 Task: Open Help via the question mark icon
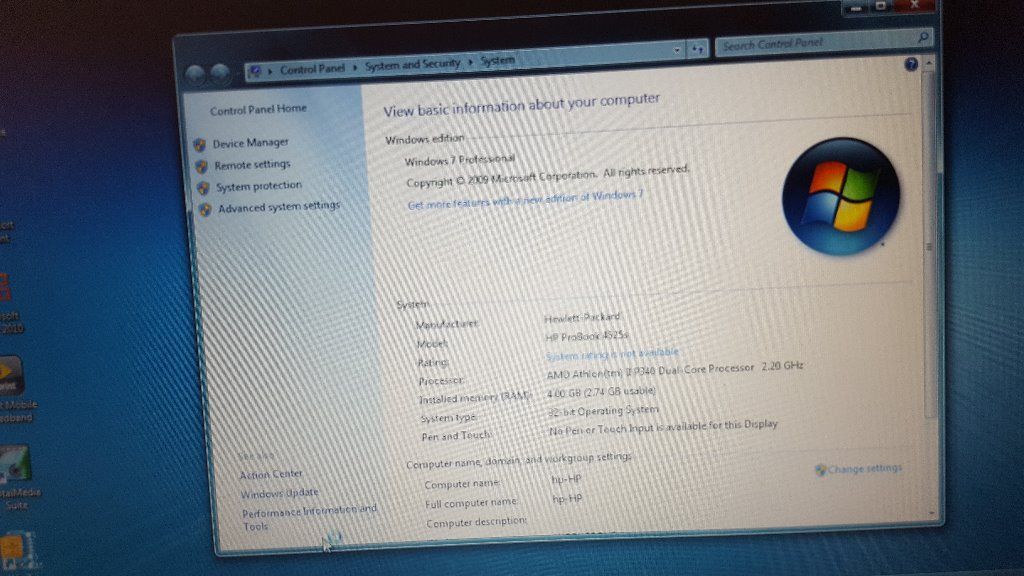[910, 63]
